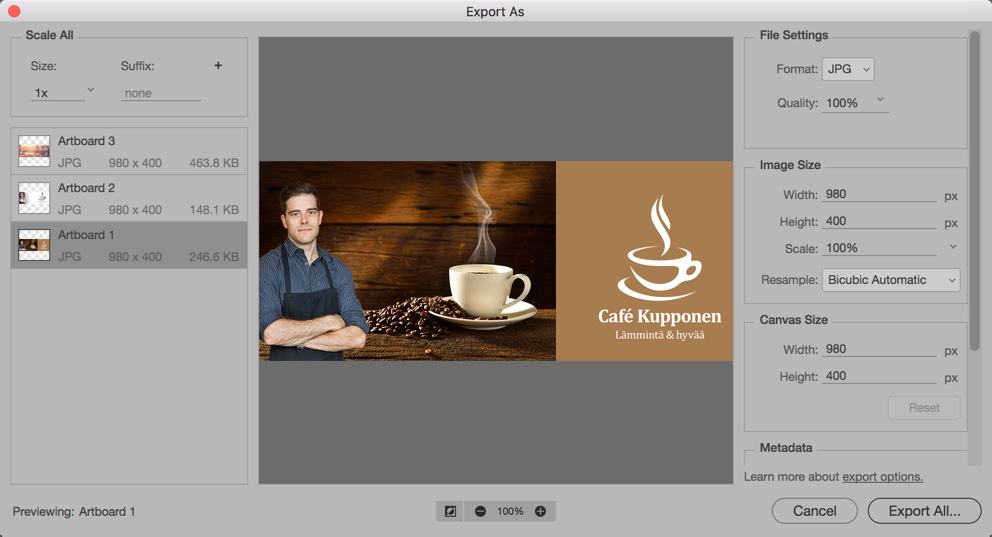Click the Reset button in Canvas Size

click(x=924, y=408)
